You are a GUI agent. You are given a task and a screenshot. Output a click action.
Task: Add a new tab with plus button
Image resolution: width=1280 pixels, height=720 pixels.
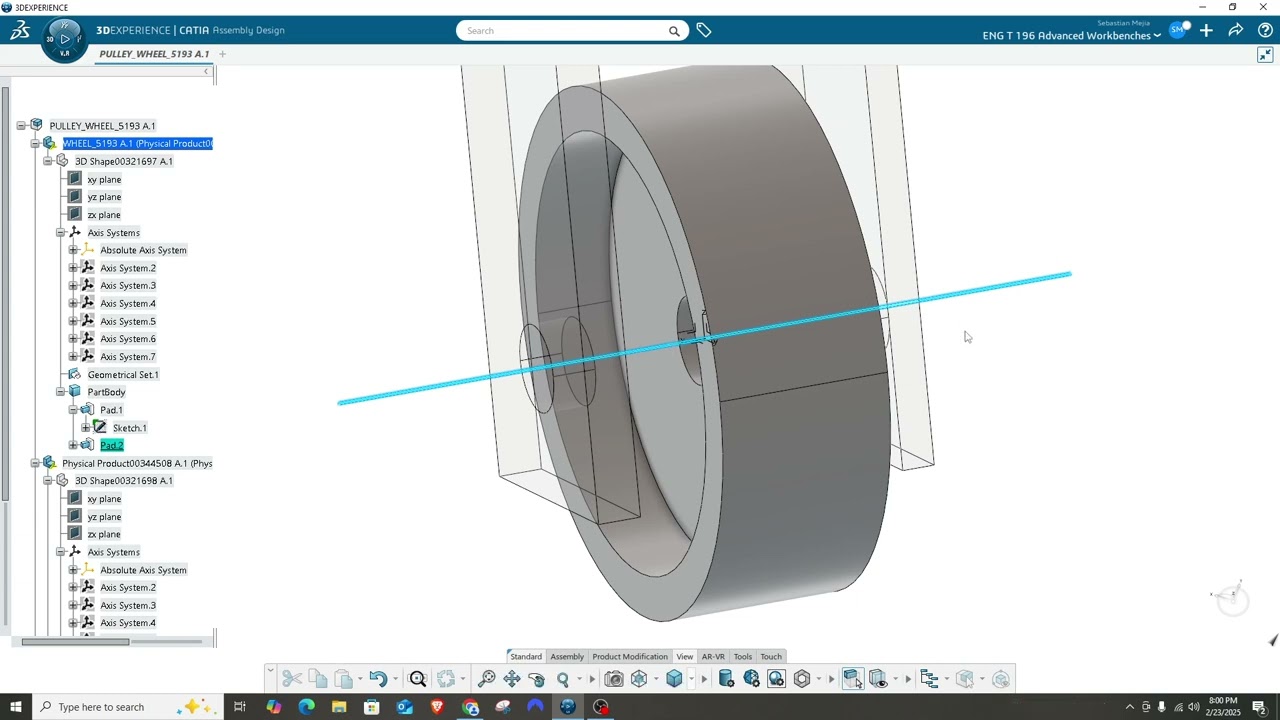(222, 54)
